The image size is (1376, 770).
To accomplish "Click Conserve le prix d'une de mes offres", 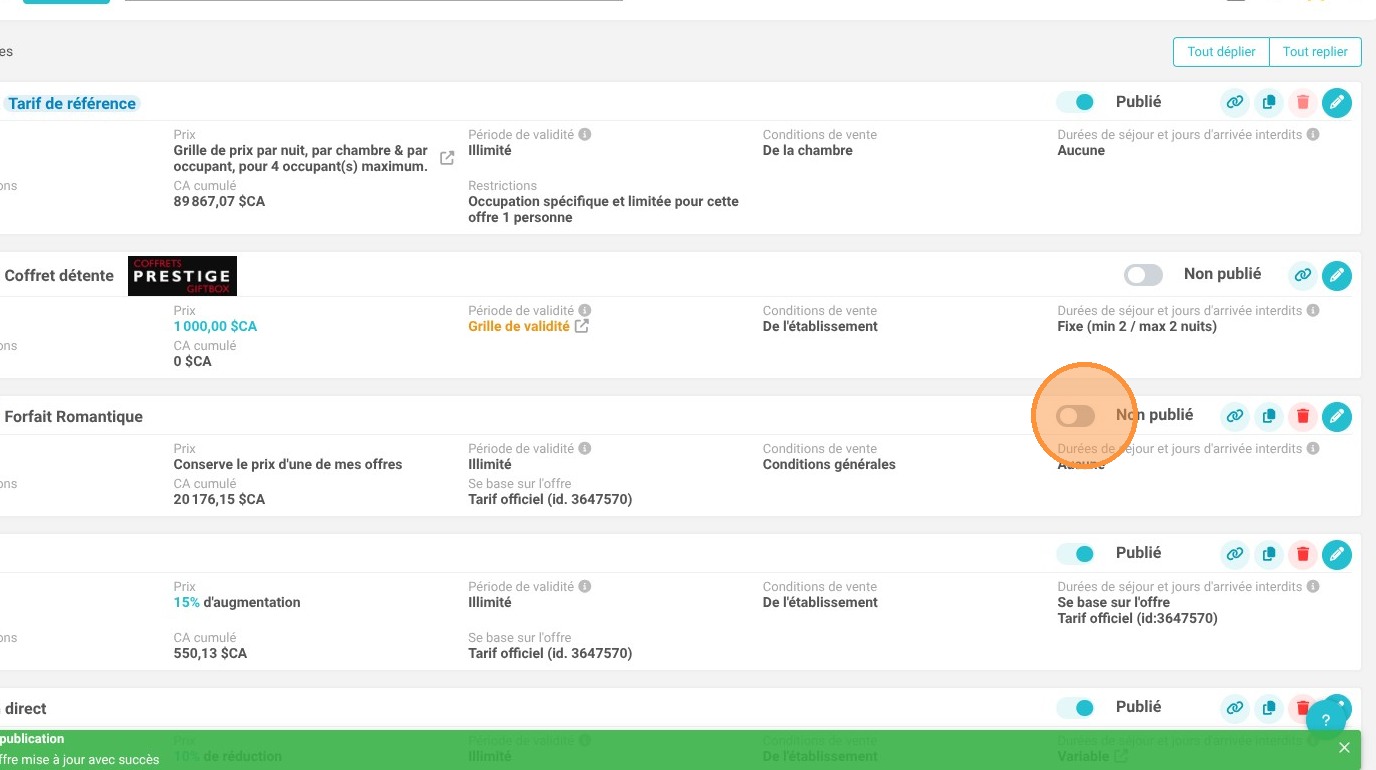I will 288,464.
